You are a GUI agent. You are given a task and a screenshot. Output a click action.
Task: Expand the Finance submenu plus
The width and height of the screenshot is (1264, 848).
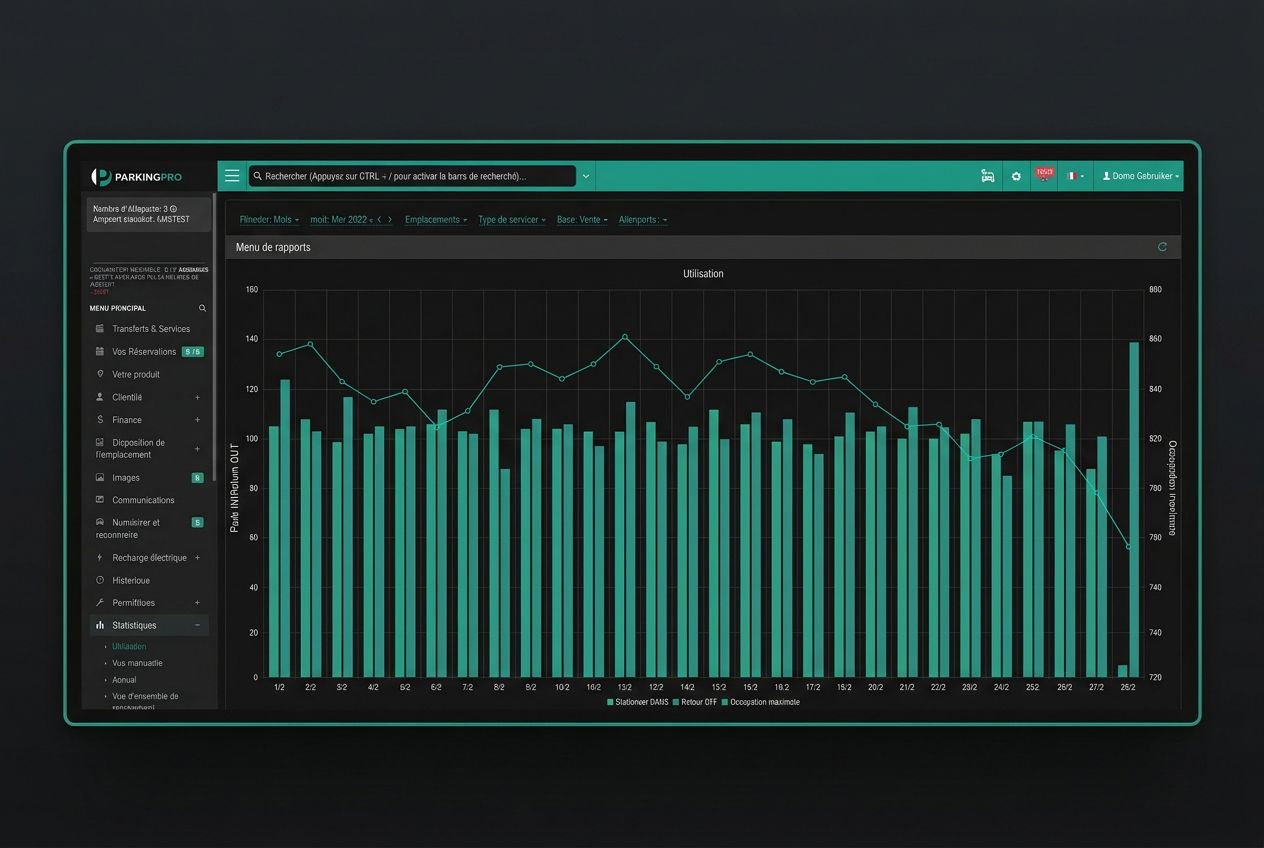(x=197, y=420)
